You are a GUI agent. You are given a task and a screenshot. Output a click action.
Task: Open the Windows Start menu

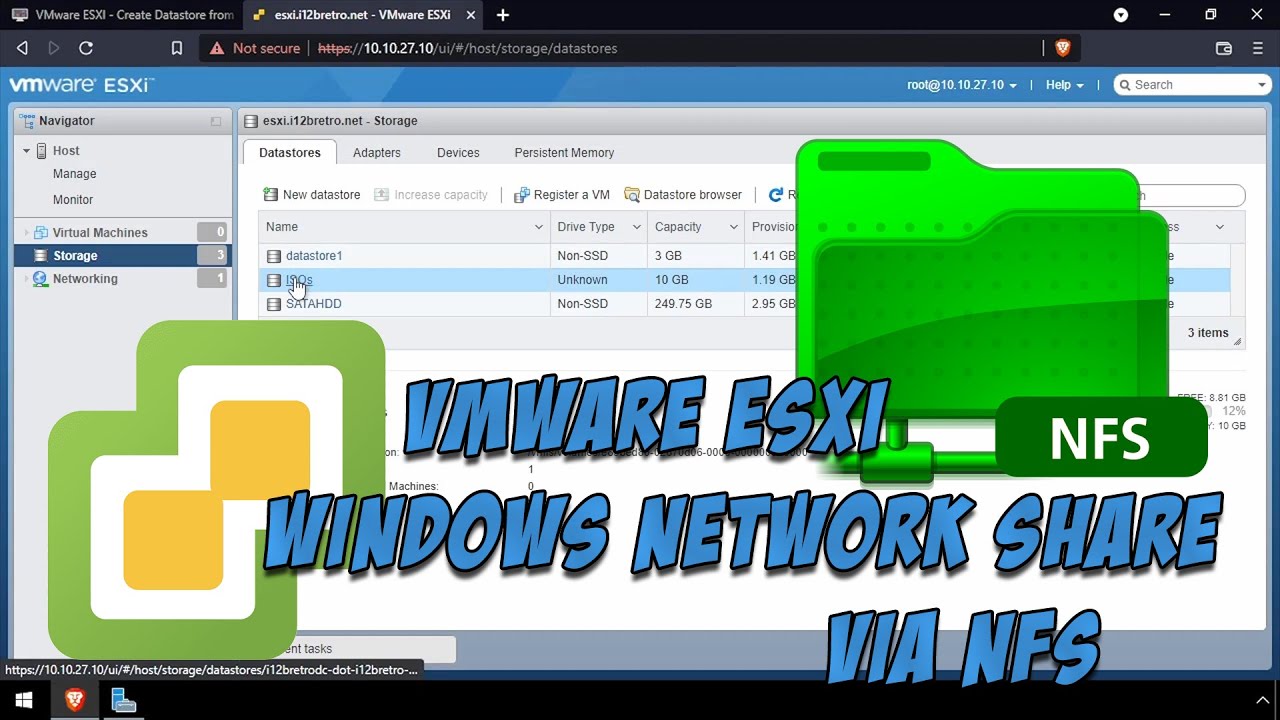click(24, 700)
